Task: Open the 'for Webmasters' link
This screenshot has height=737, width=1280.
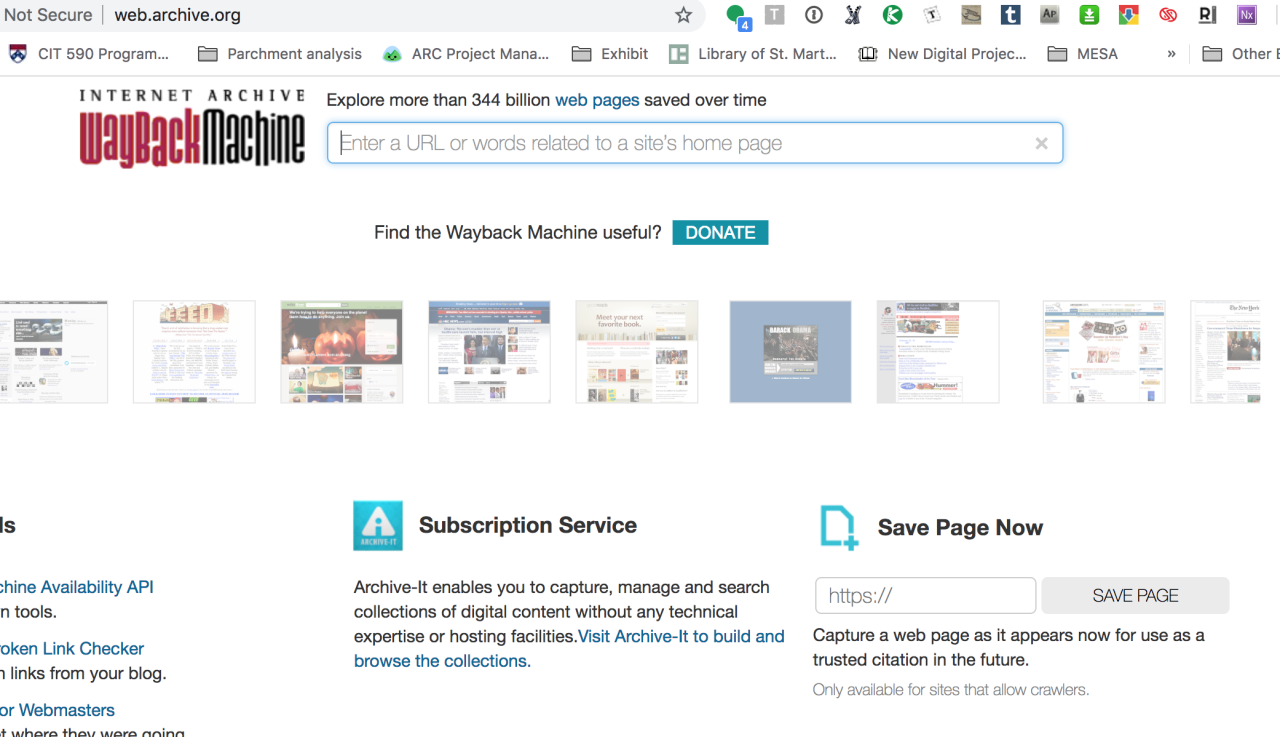Action: coord(57,710)
